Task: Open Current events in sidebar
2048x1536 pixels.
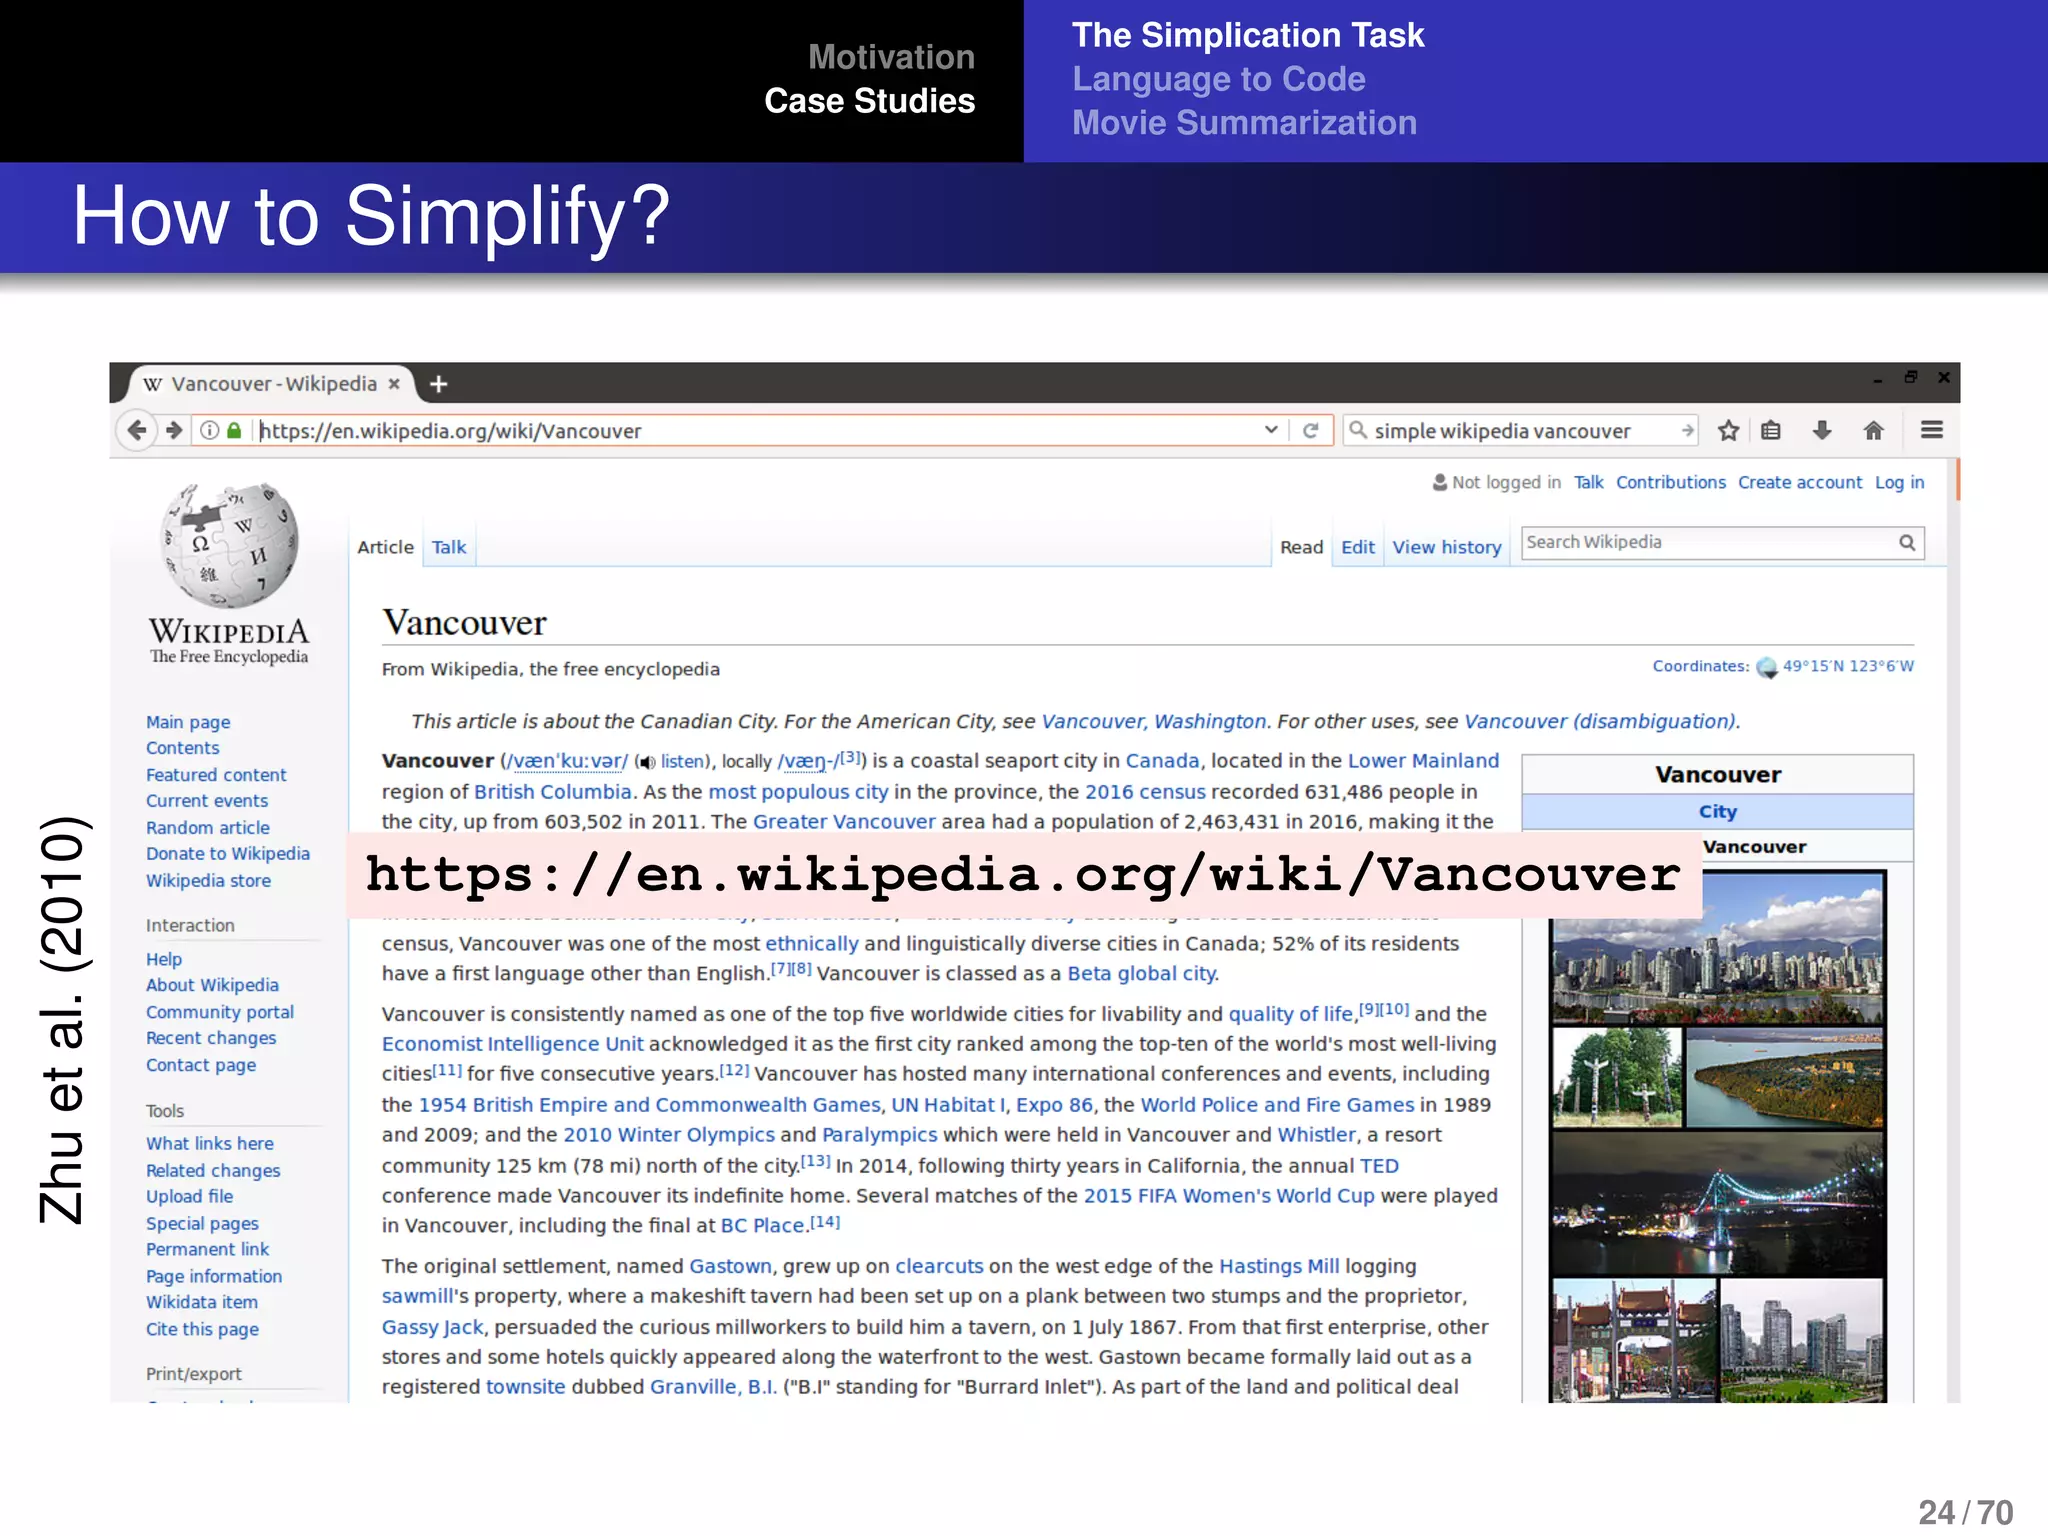Action: [207, 801]
